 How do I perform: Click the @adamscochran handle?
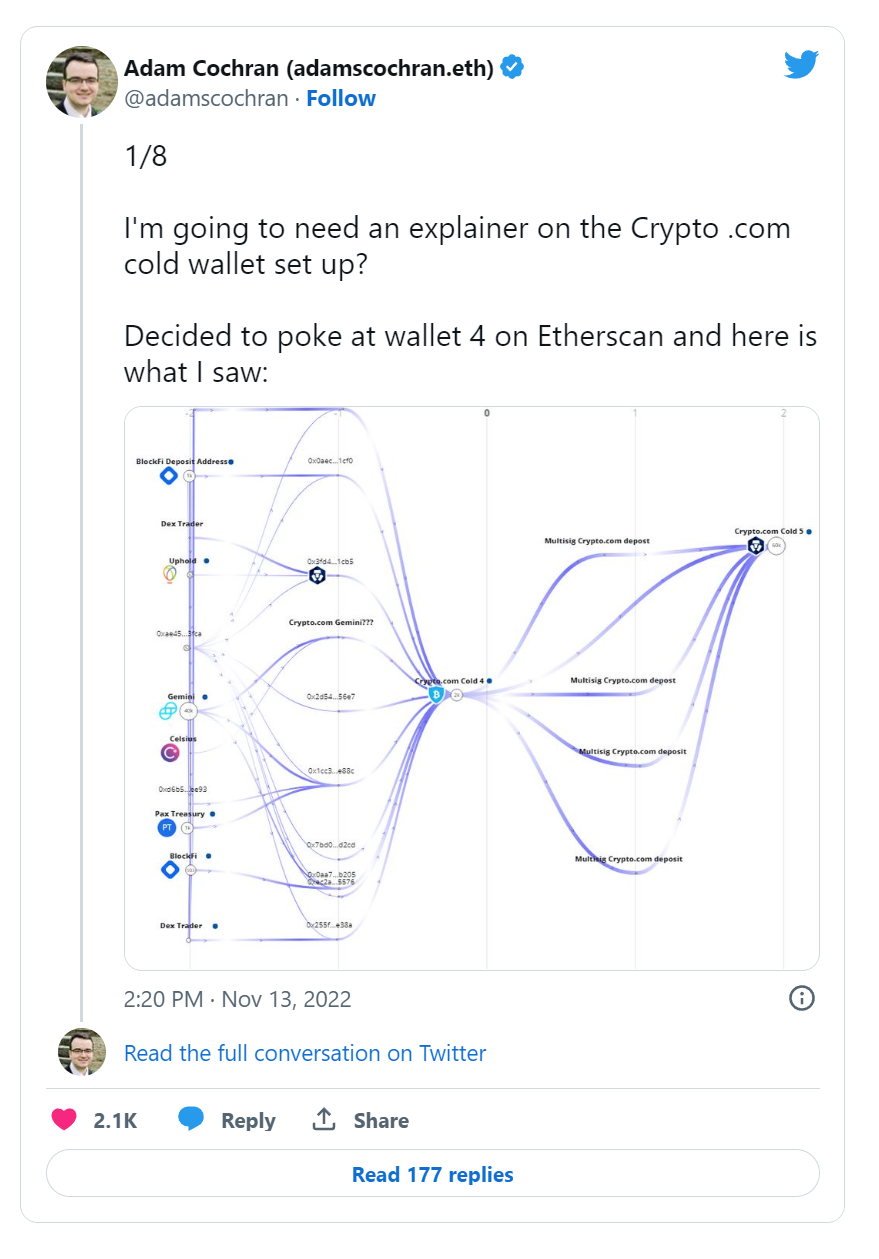(206, 98)
